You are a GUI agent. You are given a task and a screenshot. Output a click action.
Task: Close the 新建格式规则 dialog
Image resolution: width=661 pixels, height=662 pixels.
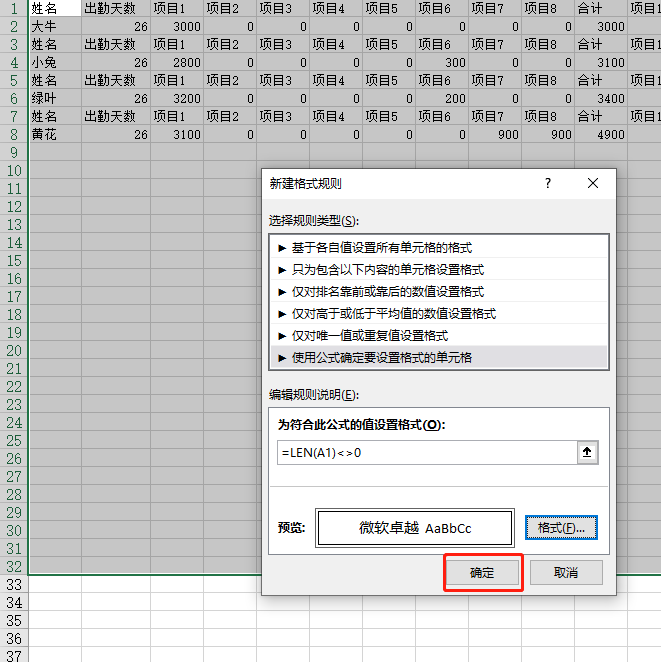593,183
